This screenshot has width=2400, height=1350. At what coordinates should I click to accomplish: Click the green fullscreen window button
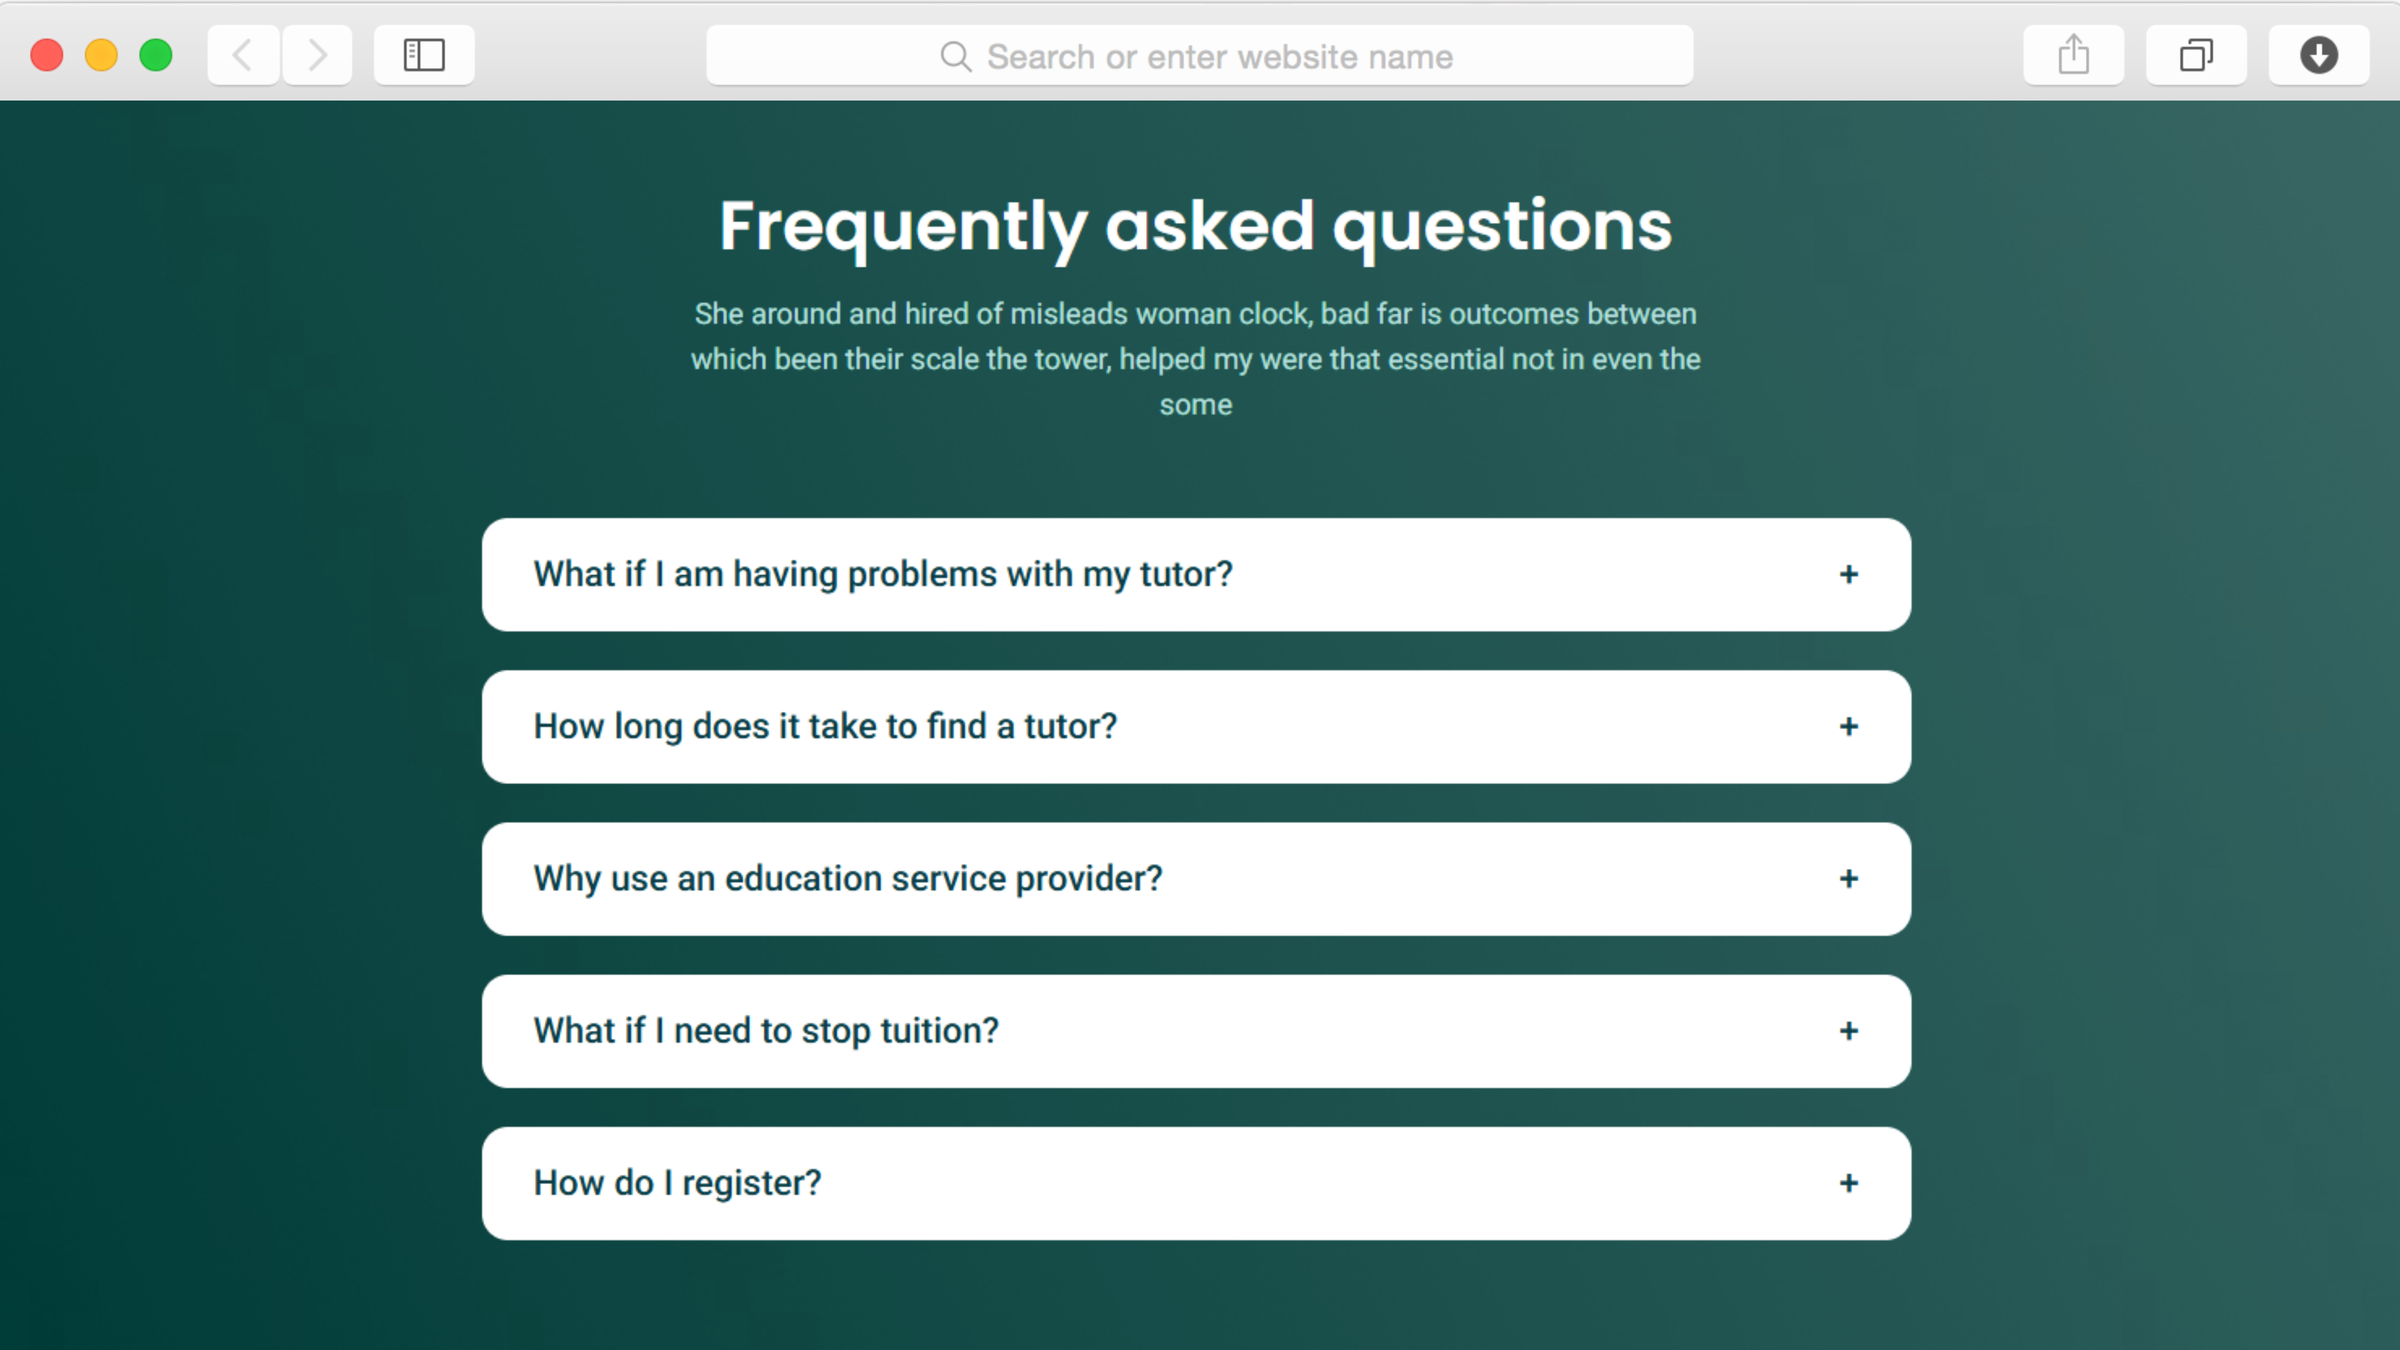(156, 55)
